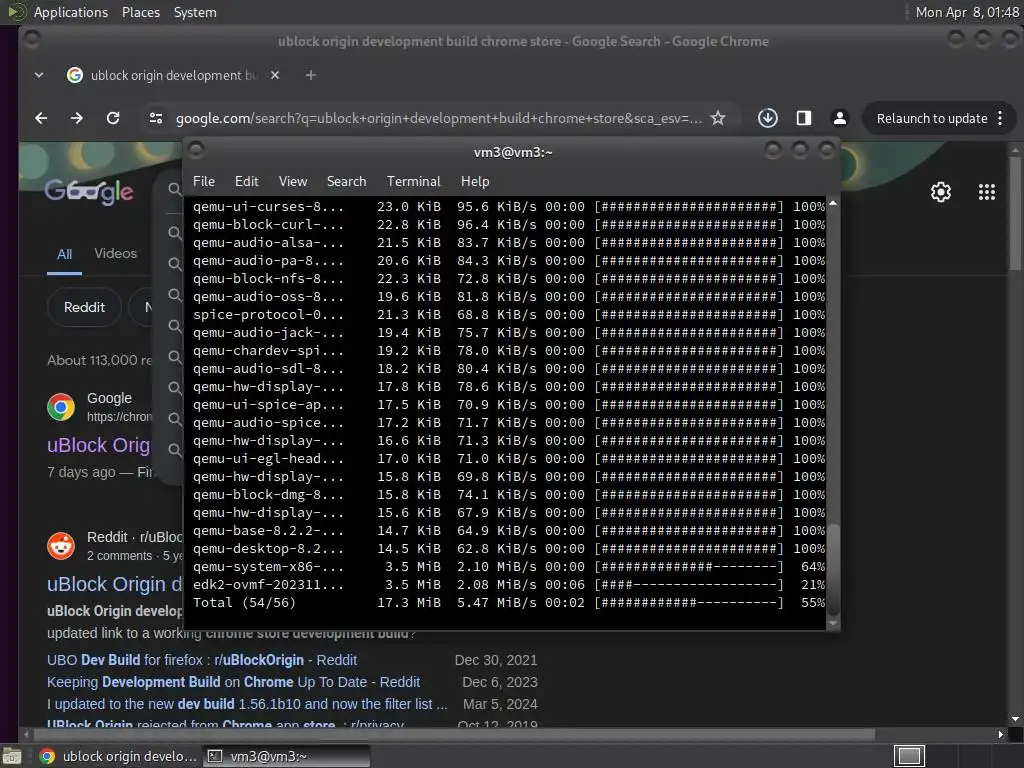Open Chrome profile avatar icon

[840, 118]
